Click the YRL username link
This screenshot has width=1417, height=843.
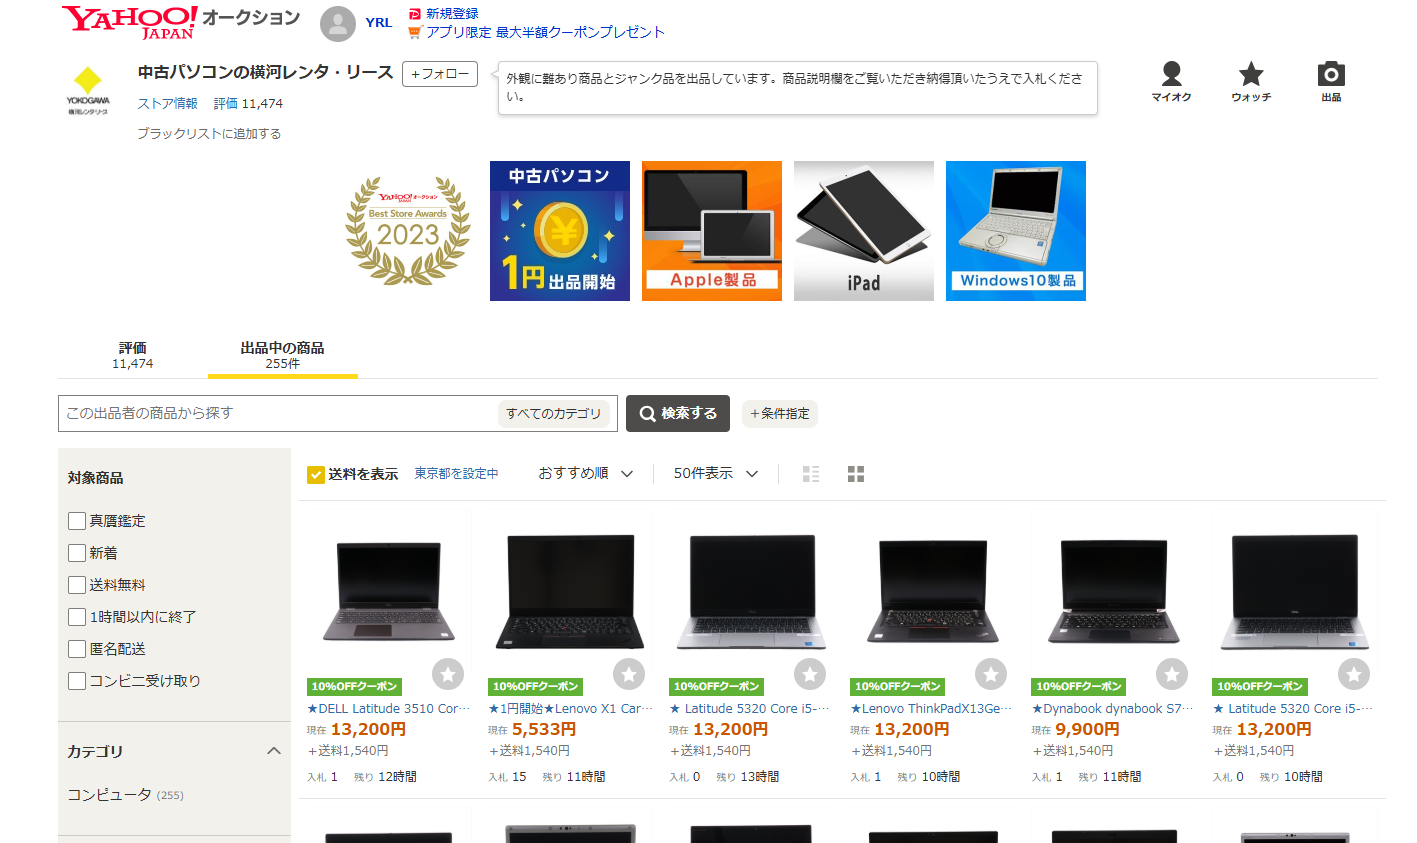[379, 23]
